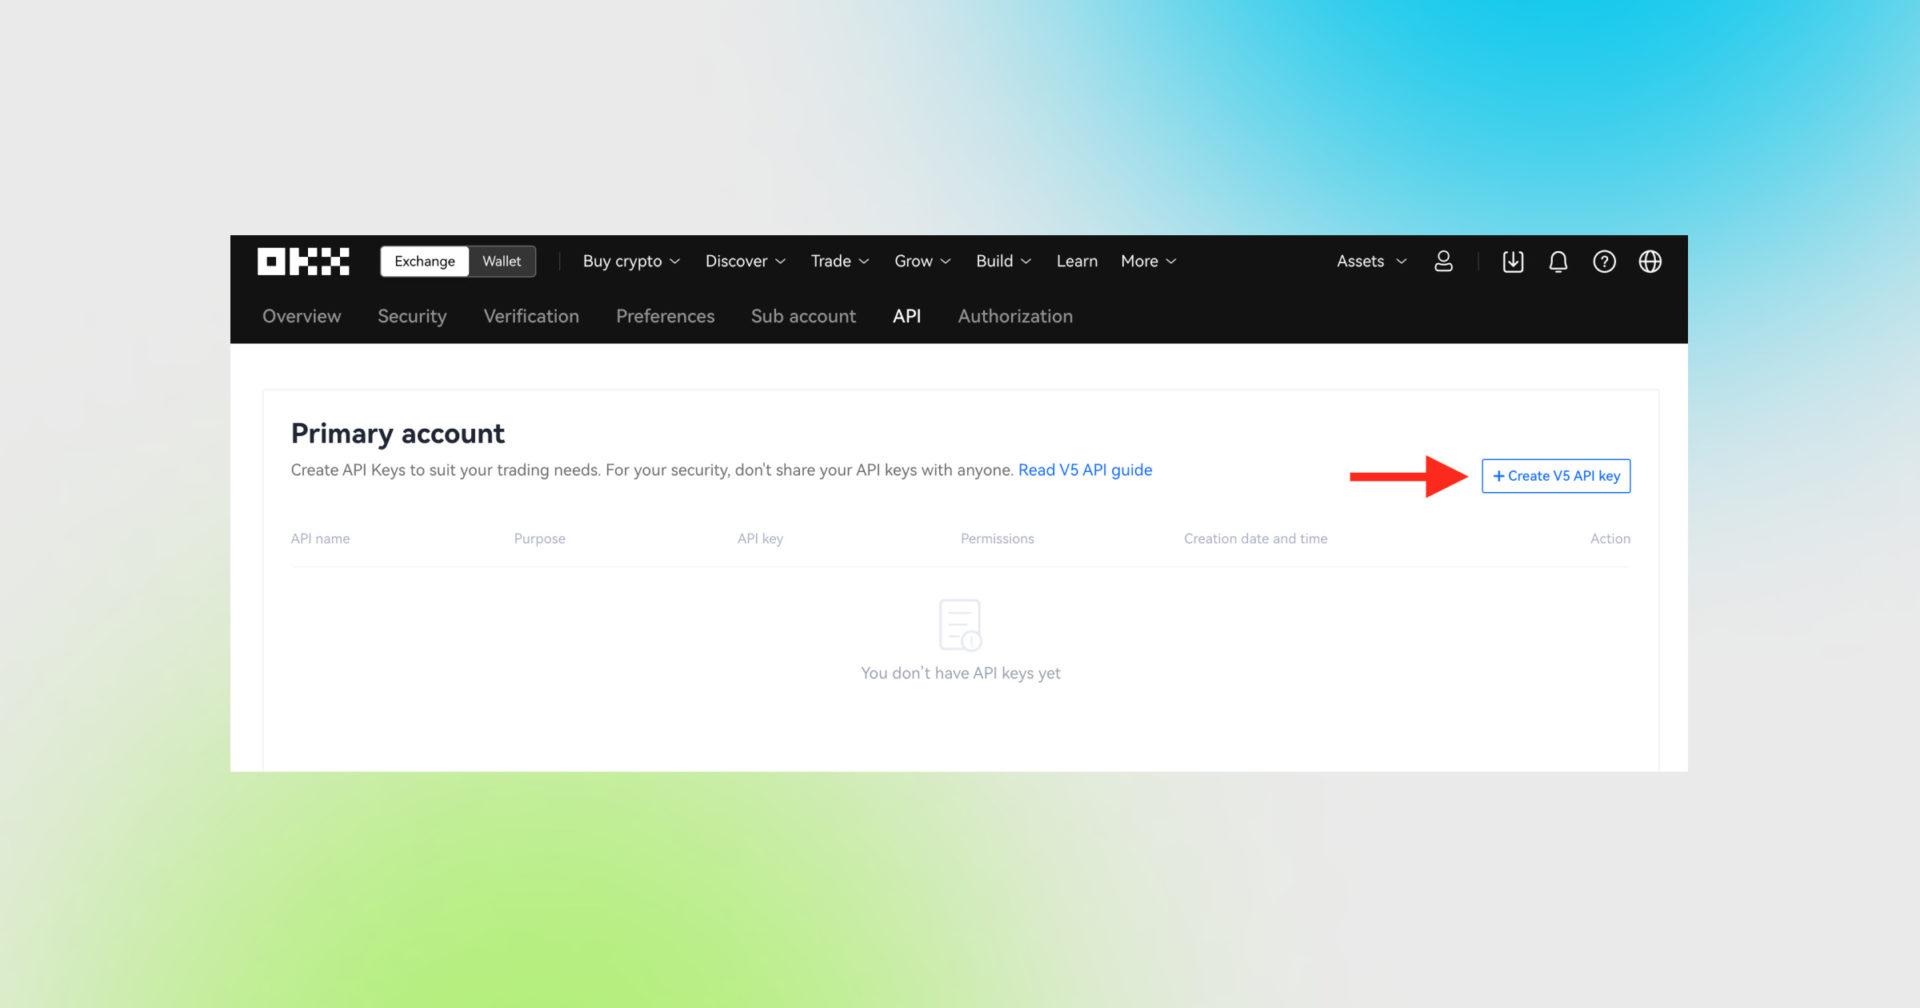
Task: Open the Preferences tab
Action: coord(665,316)
